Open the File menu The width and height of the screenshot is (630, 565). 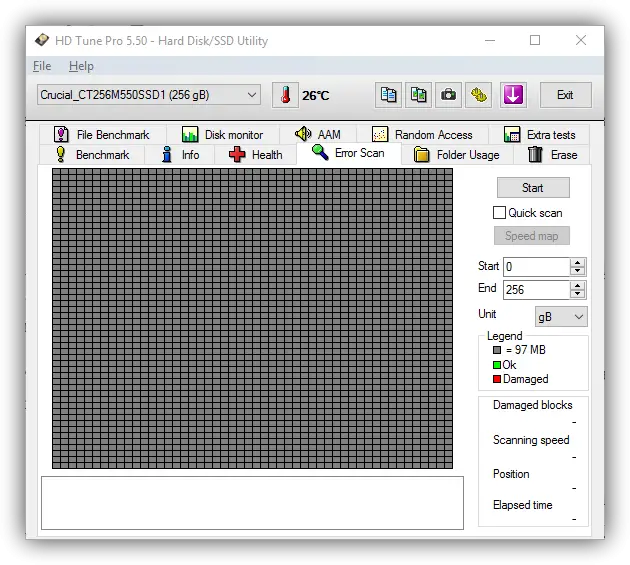(42, 66)
